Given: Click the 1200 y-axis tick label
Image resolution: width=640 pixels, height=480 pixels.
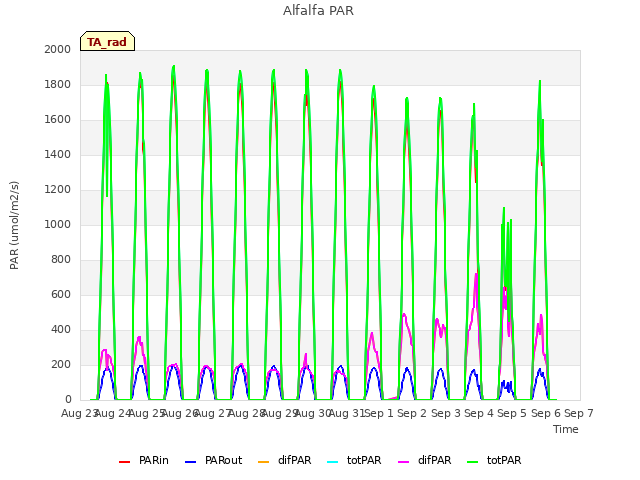Looking at the screenshot, I should [x=58, y=189].
